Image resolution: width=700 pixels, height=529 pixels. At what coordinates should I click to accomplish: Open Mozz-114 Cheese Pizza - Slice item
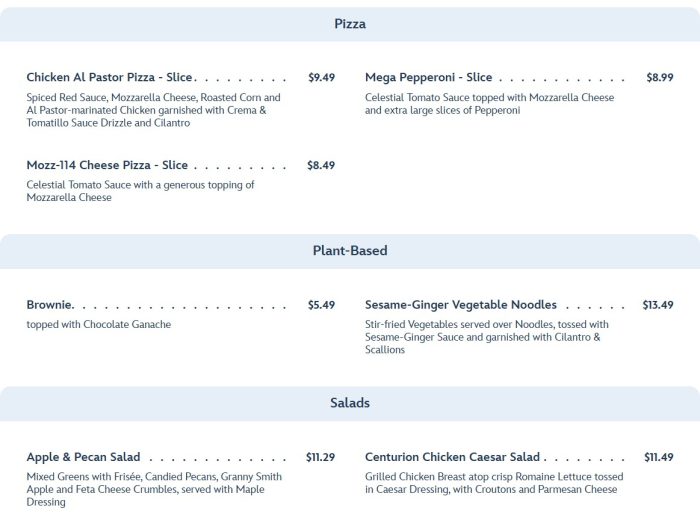pyautogui.click(x=107, y=165)
